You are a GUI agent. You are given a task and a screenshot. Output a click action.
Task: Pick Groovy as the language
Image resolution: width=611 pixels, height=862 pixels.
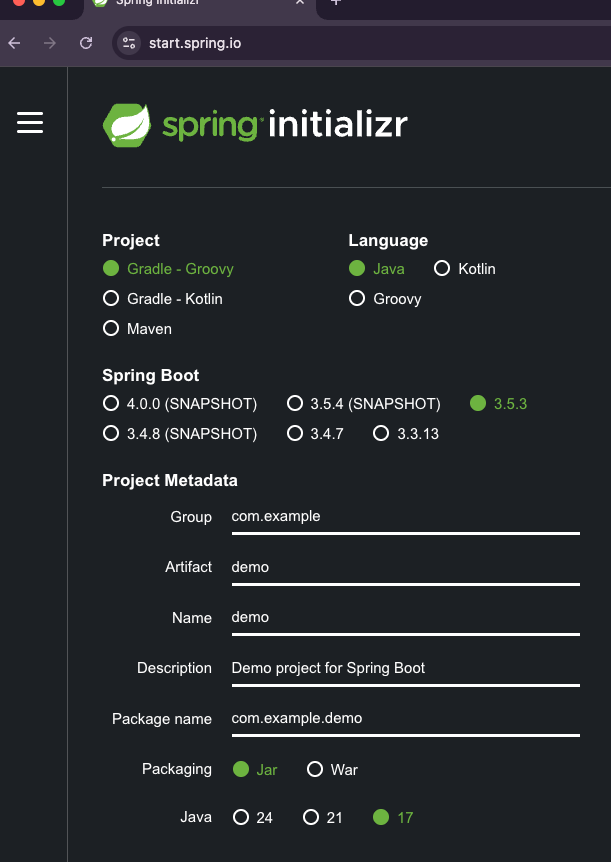385,299
